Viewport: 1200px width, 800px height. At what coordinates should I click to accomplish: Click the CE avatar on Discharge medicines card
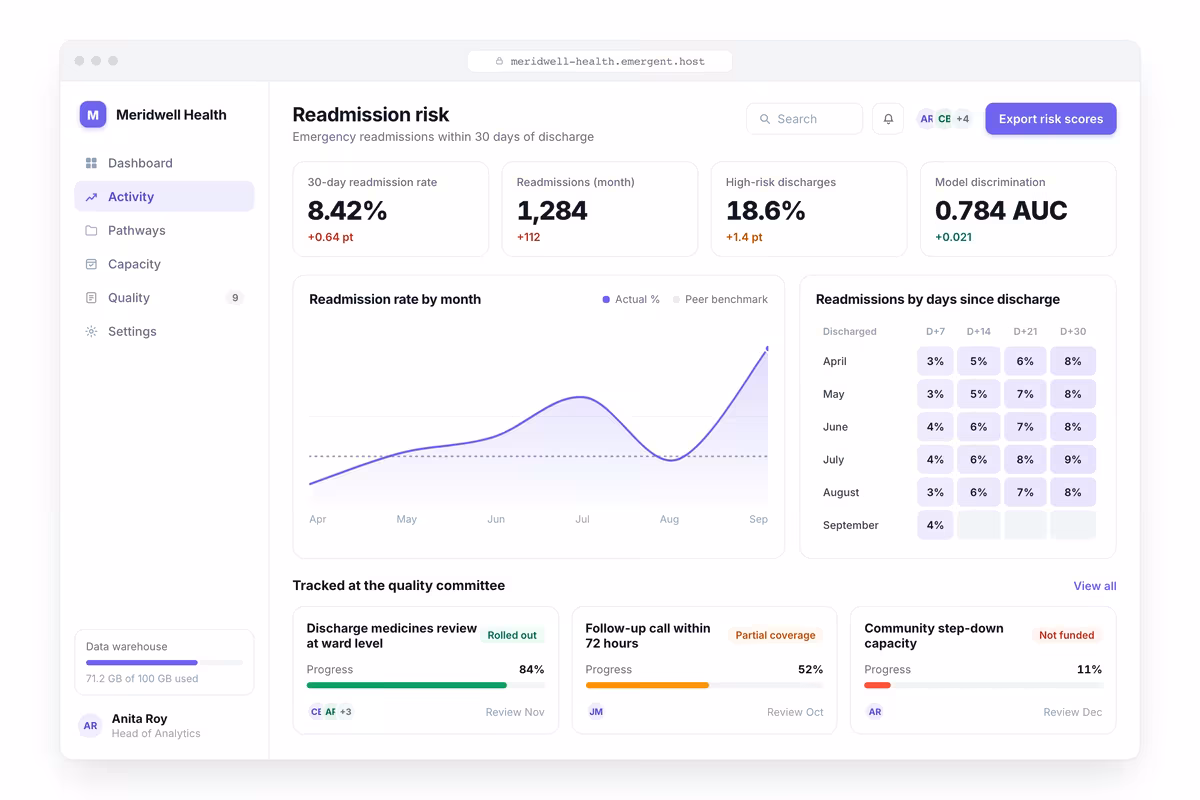click(x=316, y=712)
